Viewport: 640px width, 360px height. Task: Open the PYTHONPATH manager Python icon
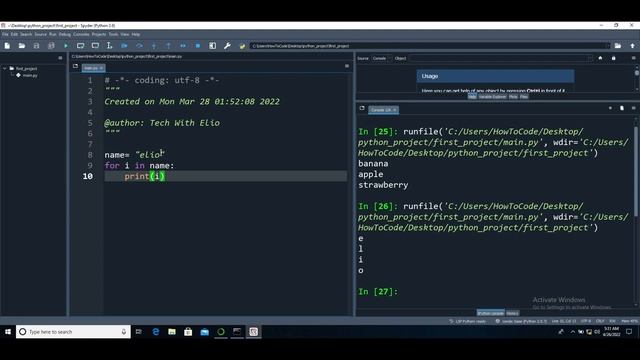(242, 46)
